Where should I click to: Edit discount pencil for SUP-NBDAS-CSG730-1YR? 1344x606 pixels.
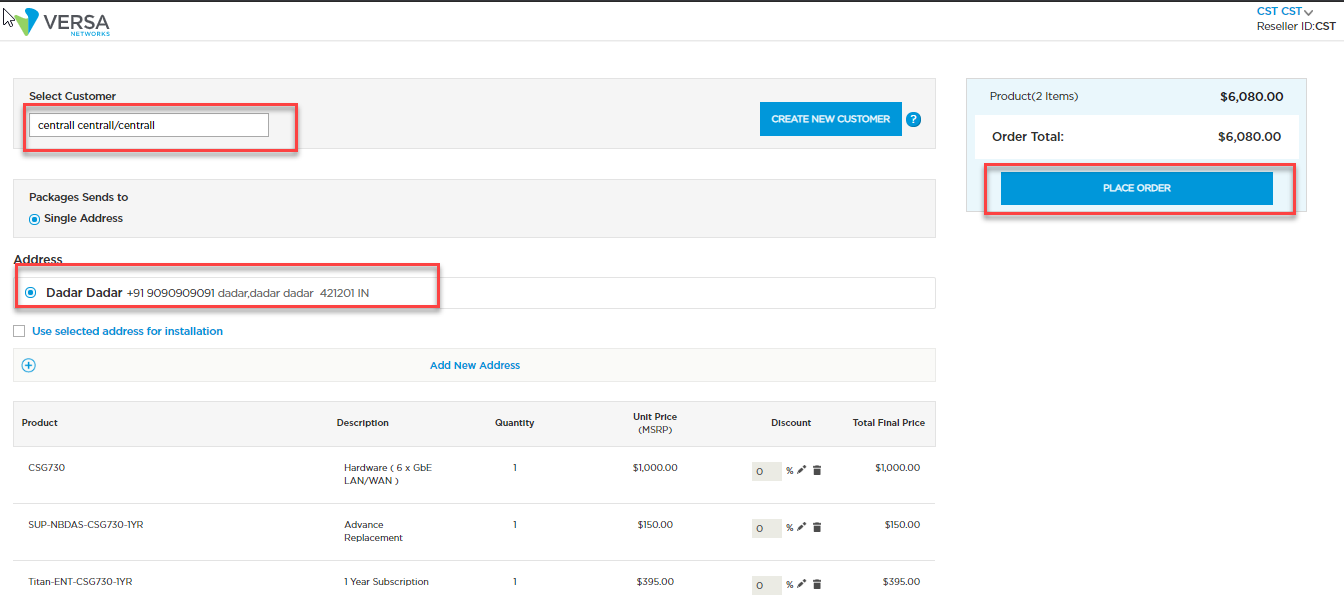click(802, 527)
